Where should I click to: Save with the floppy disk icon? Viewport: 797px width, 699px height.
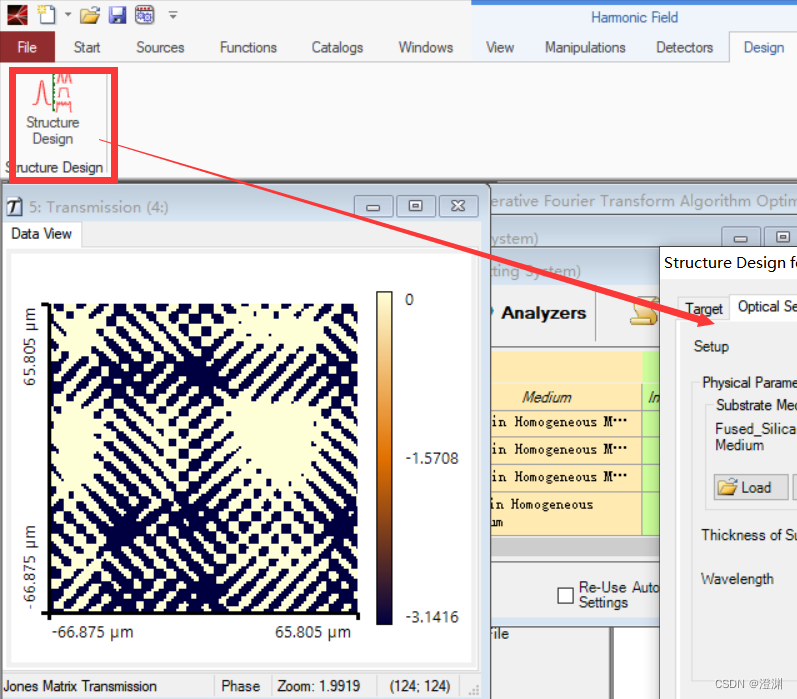tap(117, 15)
